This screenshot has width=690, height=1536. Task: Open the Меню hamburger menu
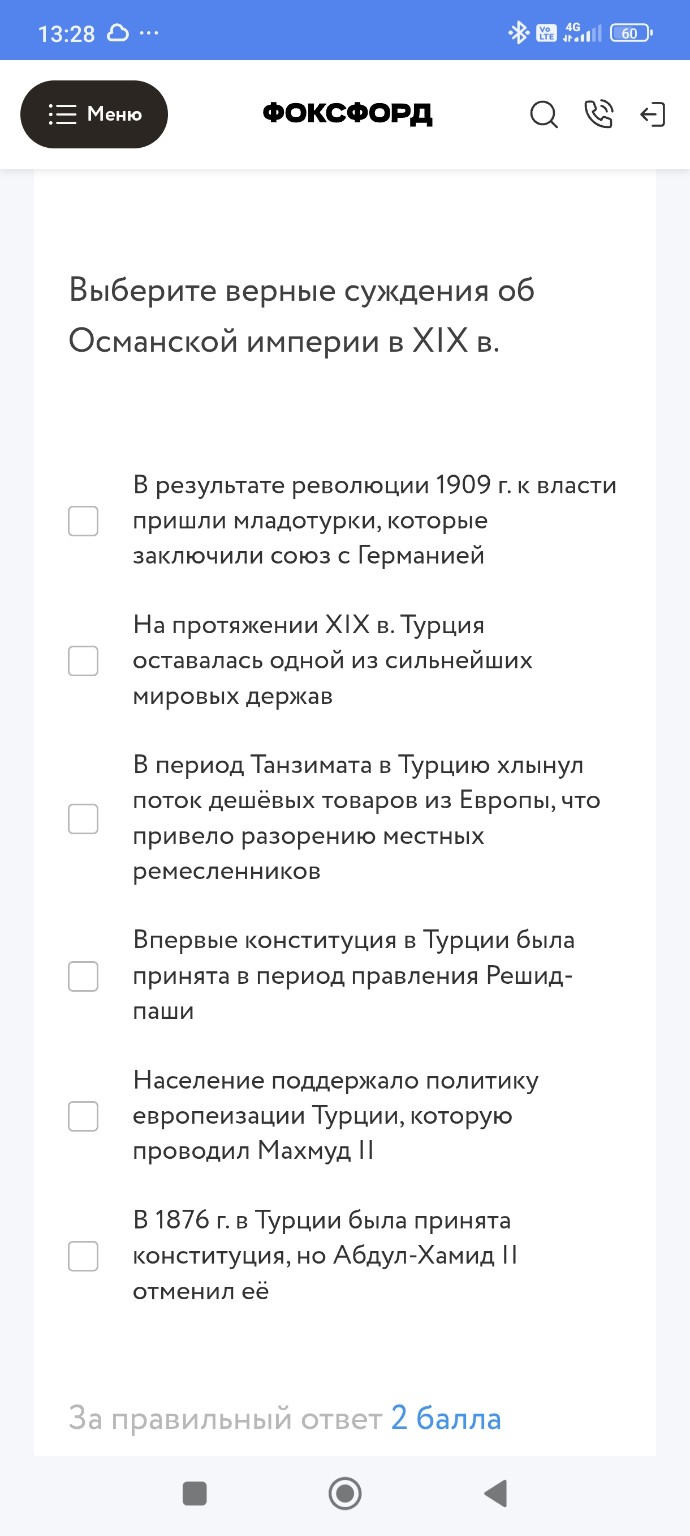click(x=94, y=113)
